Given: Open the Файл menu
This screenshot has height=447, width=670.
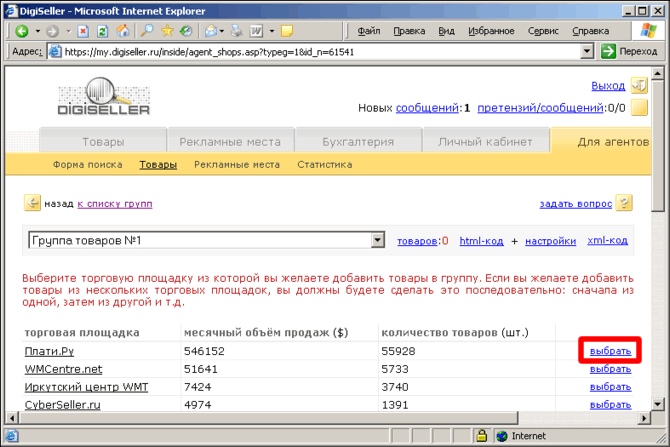Looking at the screenshot, I should pyautogui.click(x=369, y=31).
